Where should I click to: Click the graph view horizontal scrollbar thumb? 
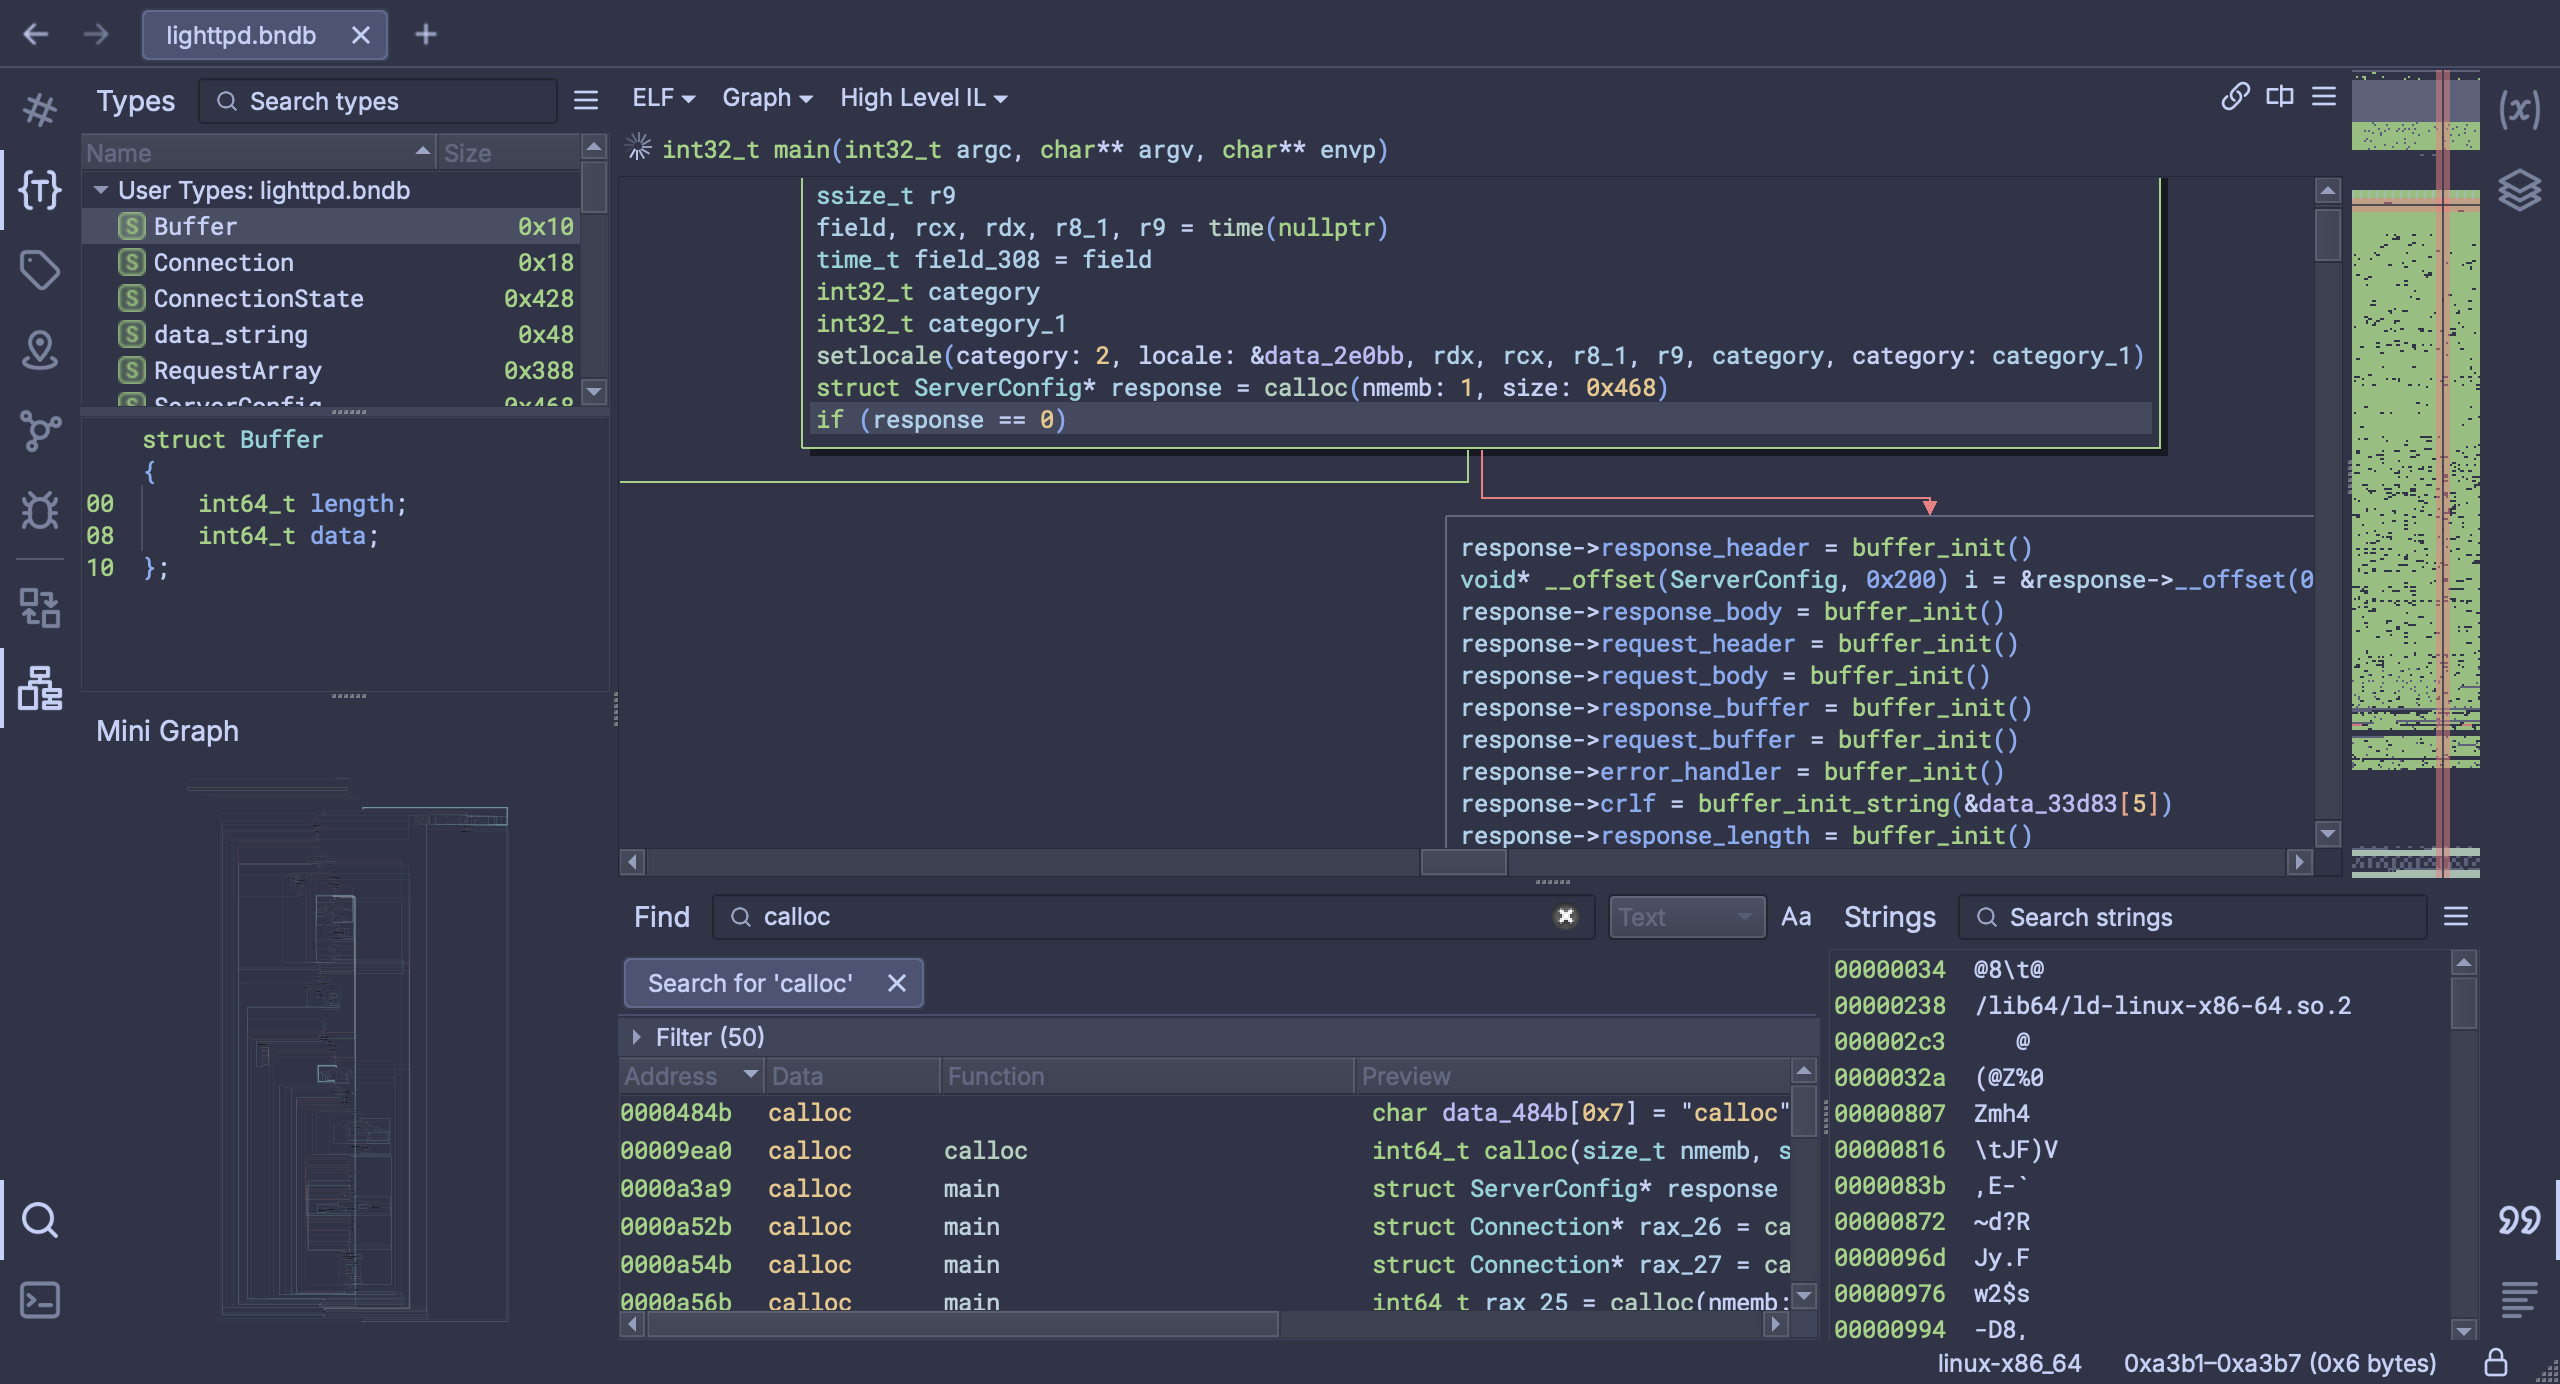click(x=1462, y=861)
